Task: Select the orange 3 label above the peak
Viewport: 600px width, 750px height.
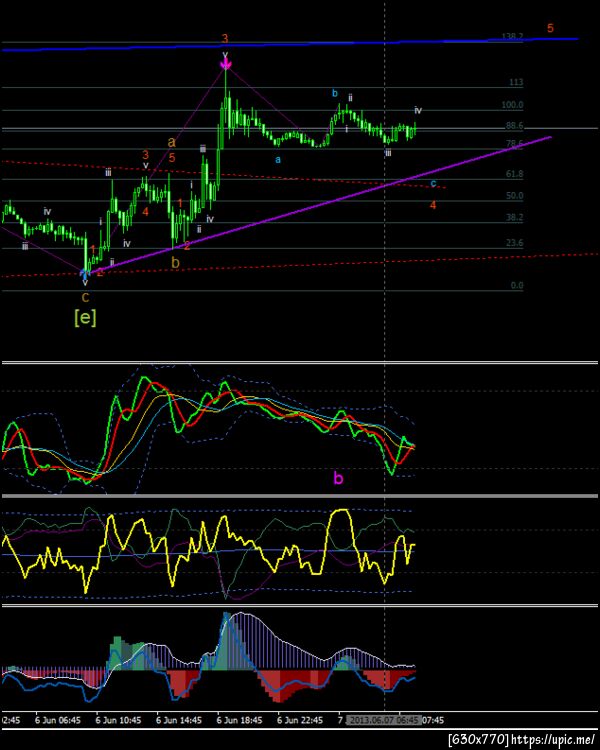Action: (225, 38)
